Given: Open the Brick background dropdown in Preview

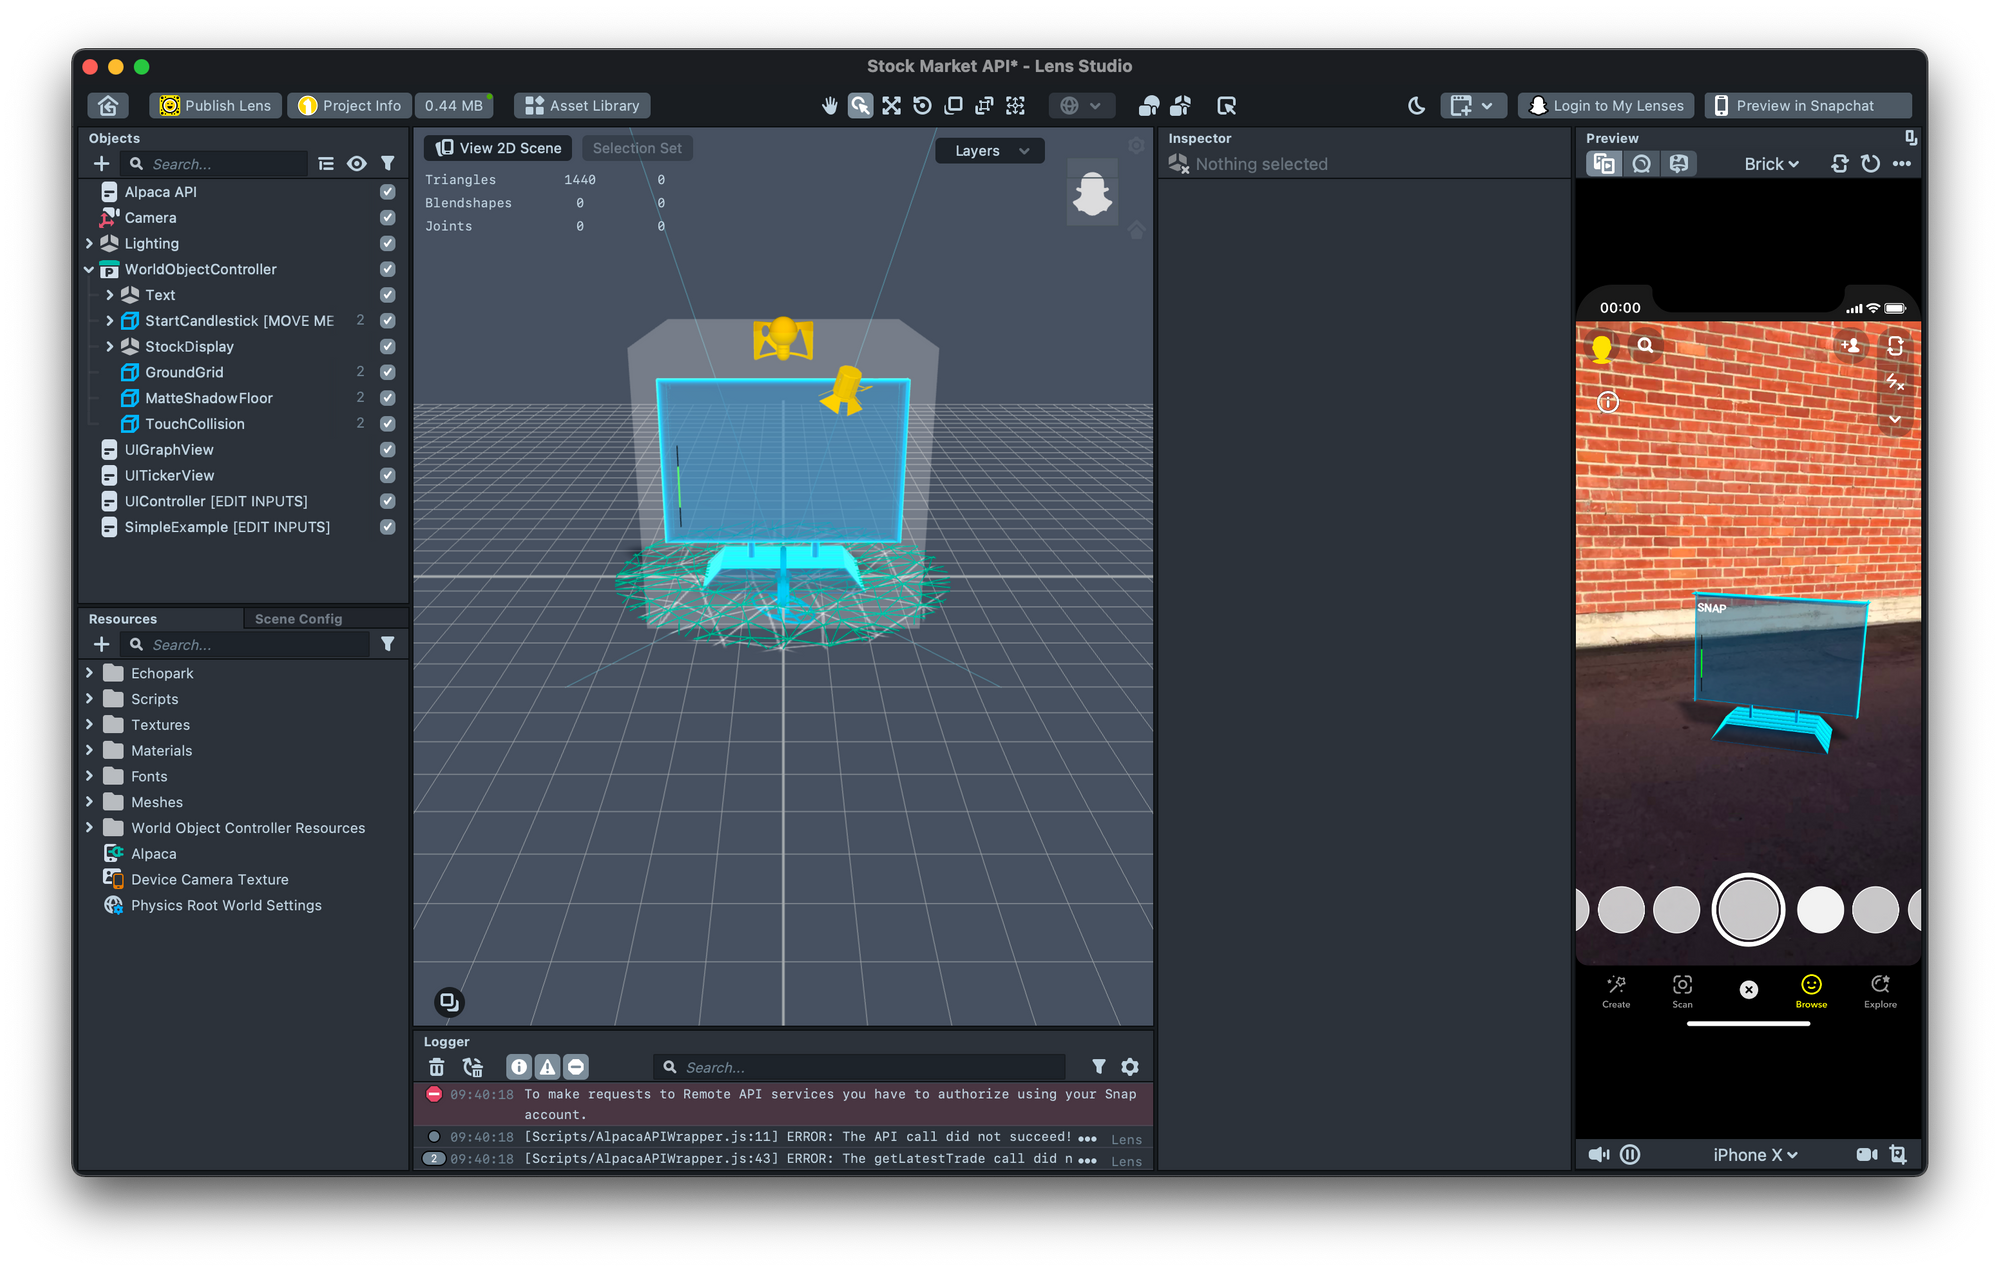Looking at the screenshot, I should [x=1771, y=164].
